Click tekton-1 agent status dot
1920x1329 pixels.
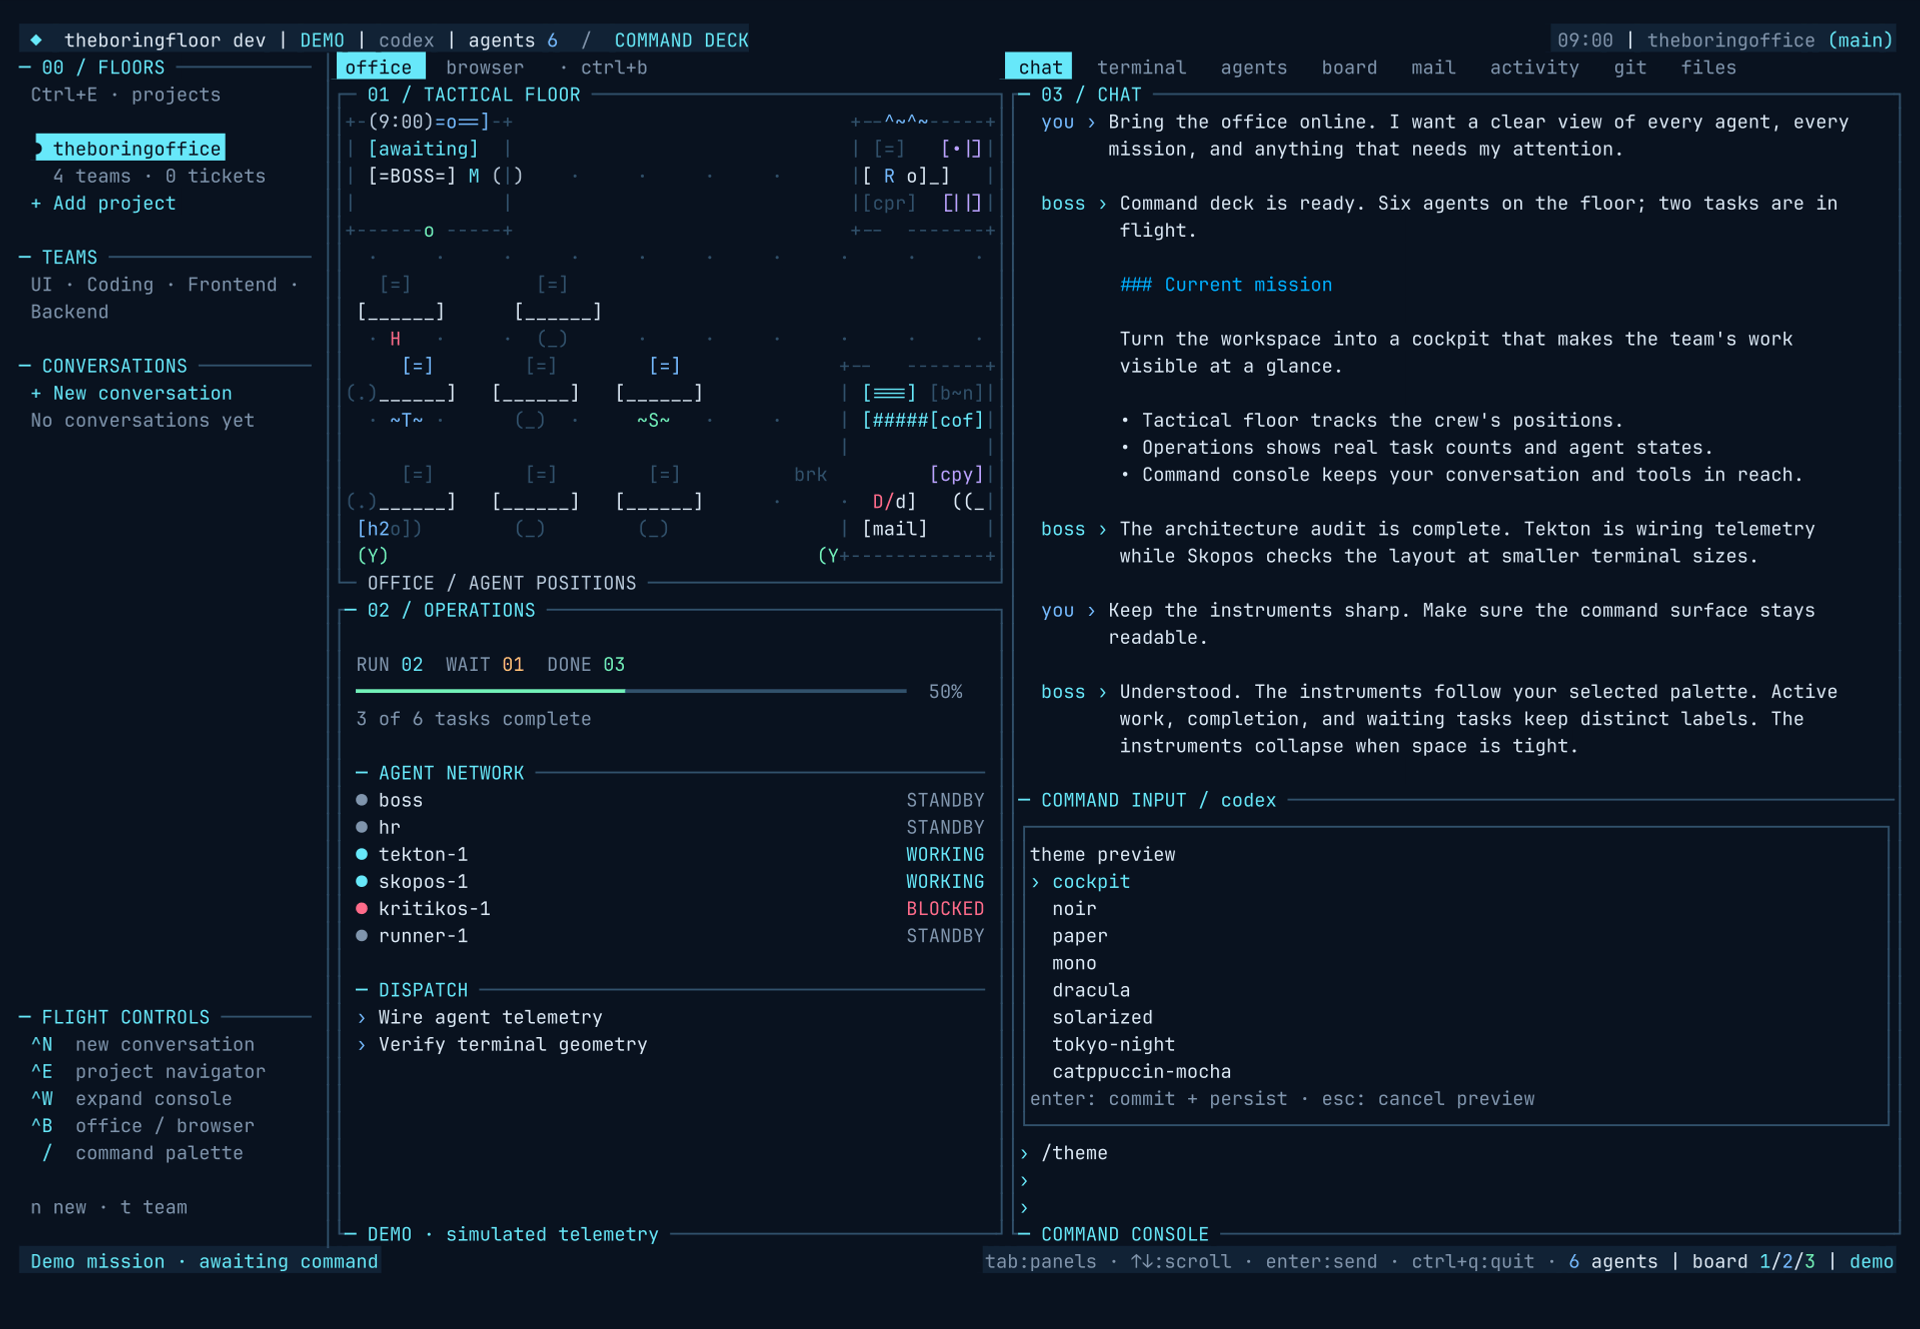pyautogui.click(x=362, y=854)
